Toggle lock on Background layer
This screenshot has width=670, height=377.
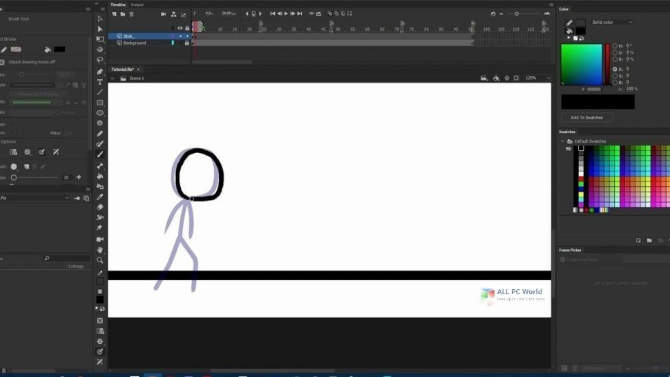pyautogui.click(x=187, y=43)
